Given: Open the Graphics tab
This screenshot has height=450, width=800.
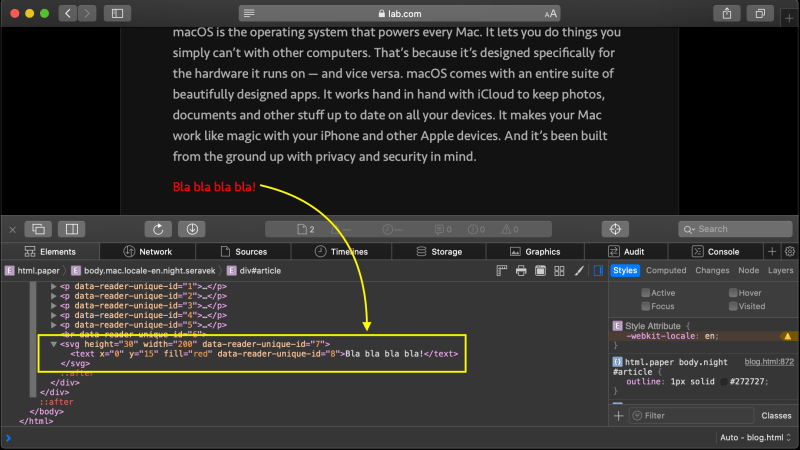Looking at the screenshot, I should [x=535, y=252].
